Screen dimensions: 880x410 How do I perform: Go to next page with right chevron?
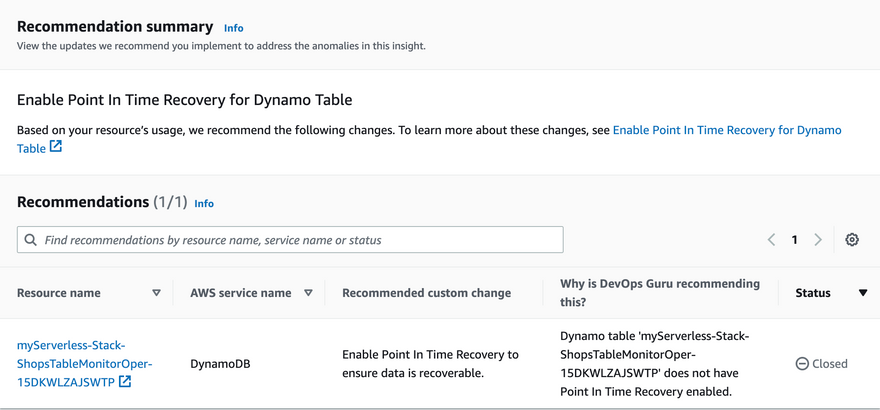point(818,240)
